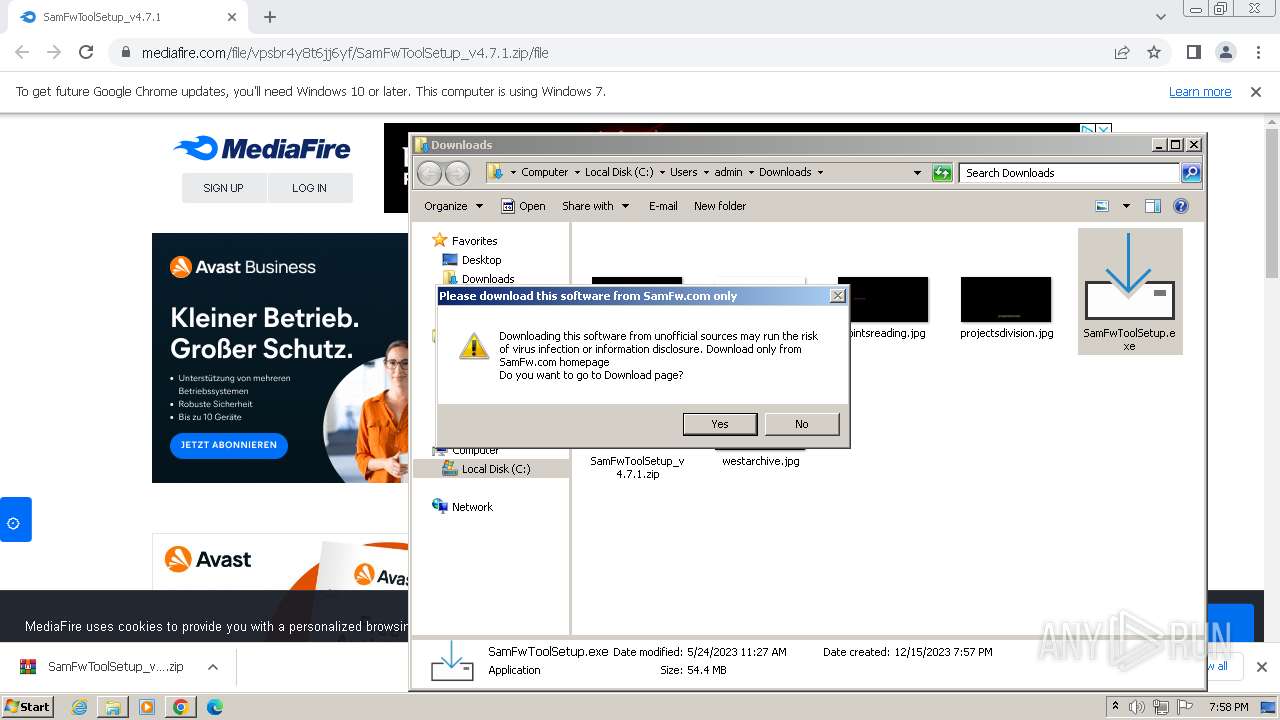Toggle the preview pane icon
Viewport: 1280px width, 720px height.
[x=1153, y=206]
